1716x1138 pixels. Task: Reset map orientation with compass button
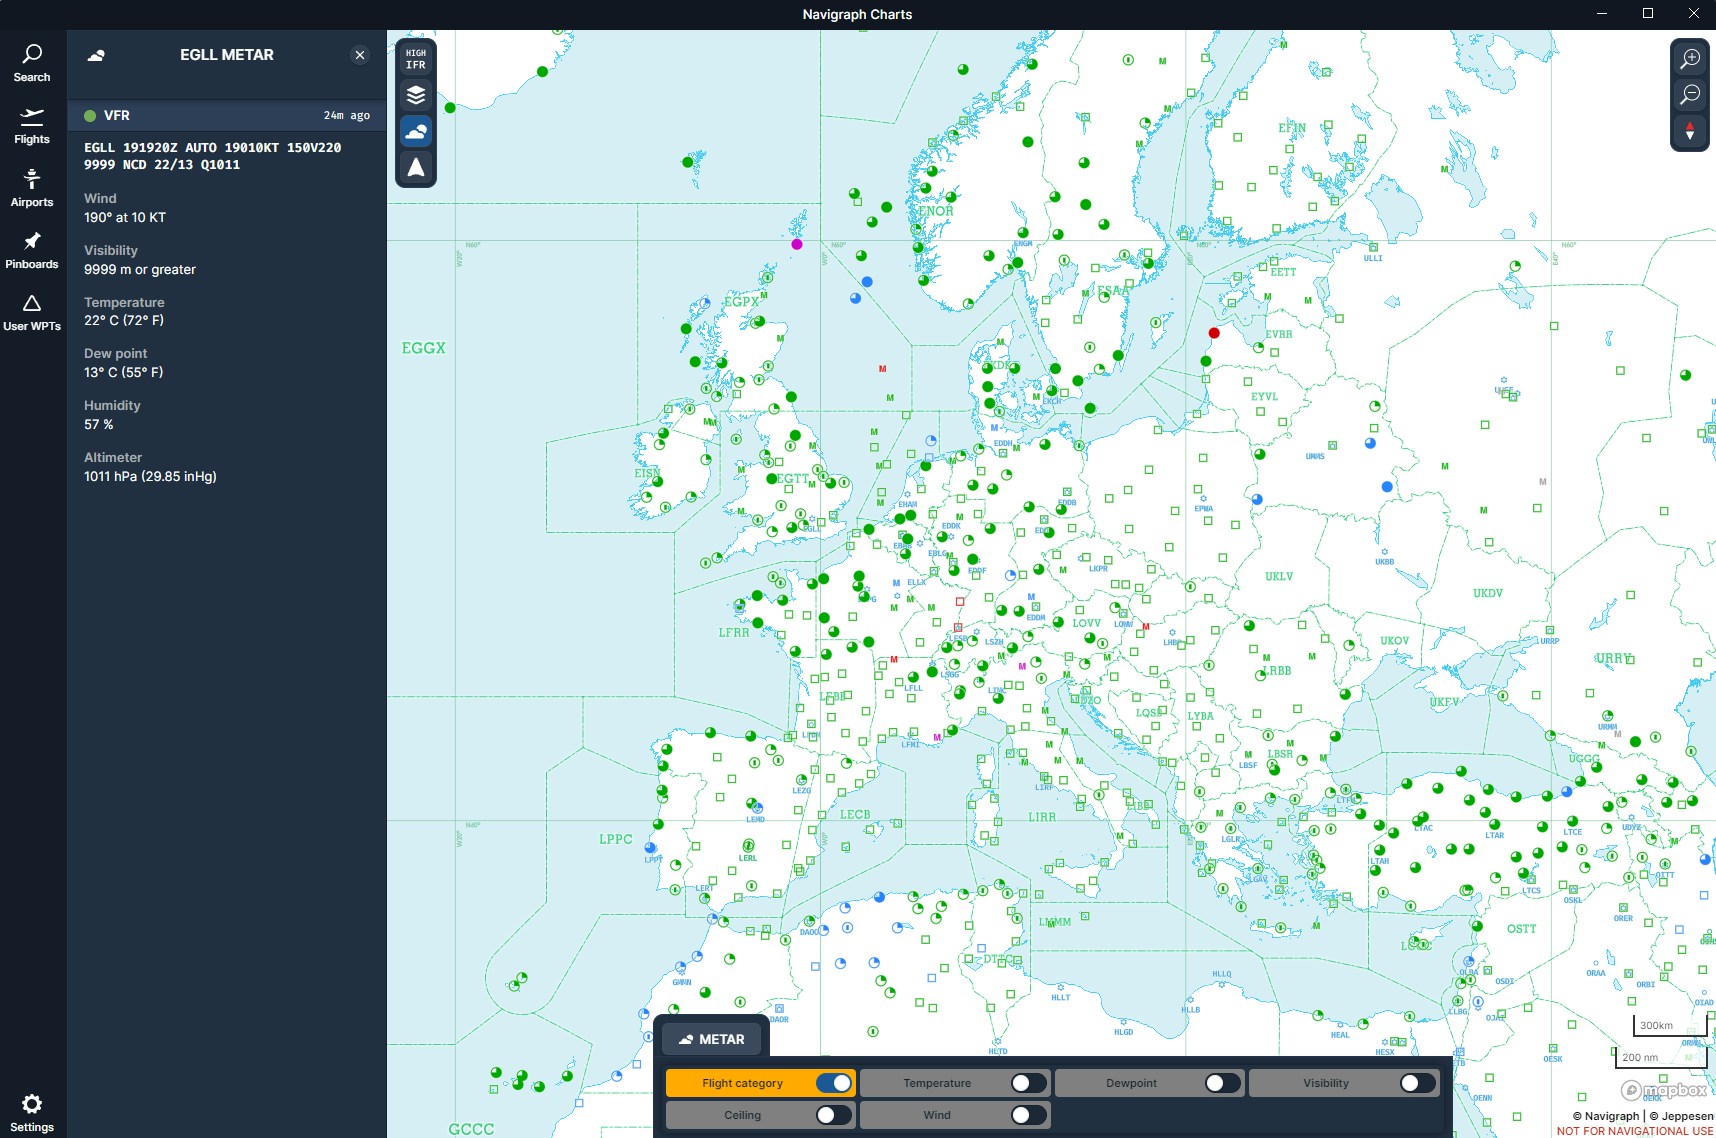pyautogui.click(x=1690, y=131)
